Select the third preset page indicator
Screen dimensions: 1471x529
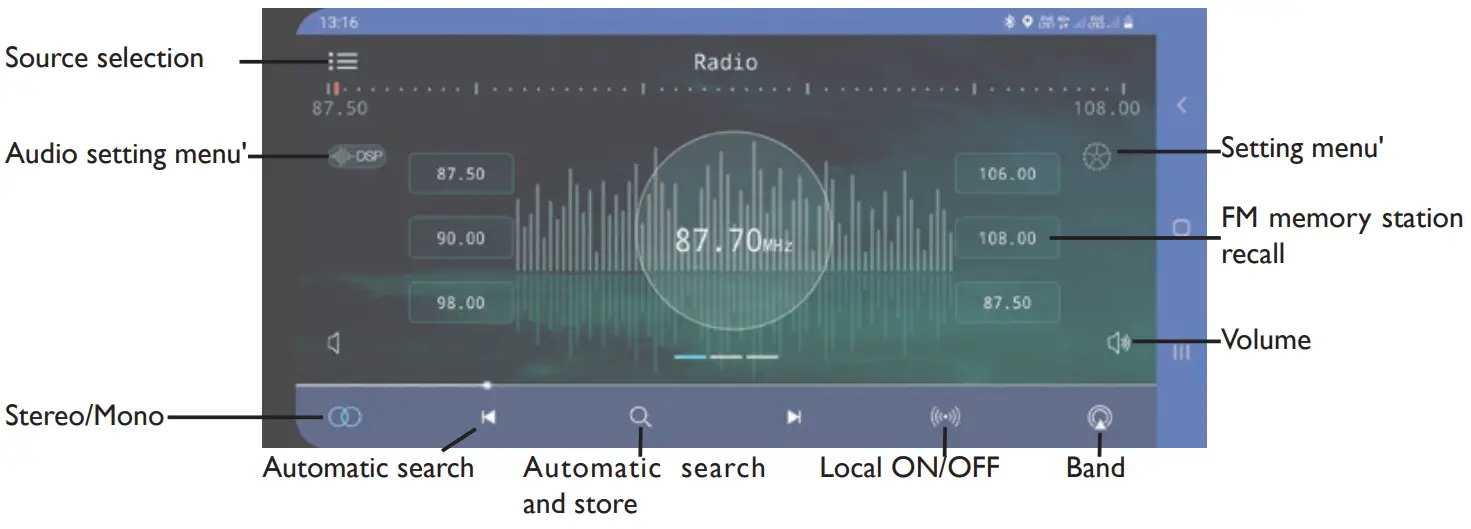point(762,356)
